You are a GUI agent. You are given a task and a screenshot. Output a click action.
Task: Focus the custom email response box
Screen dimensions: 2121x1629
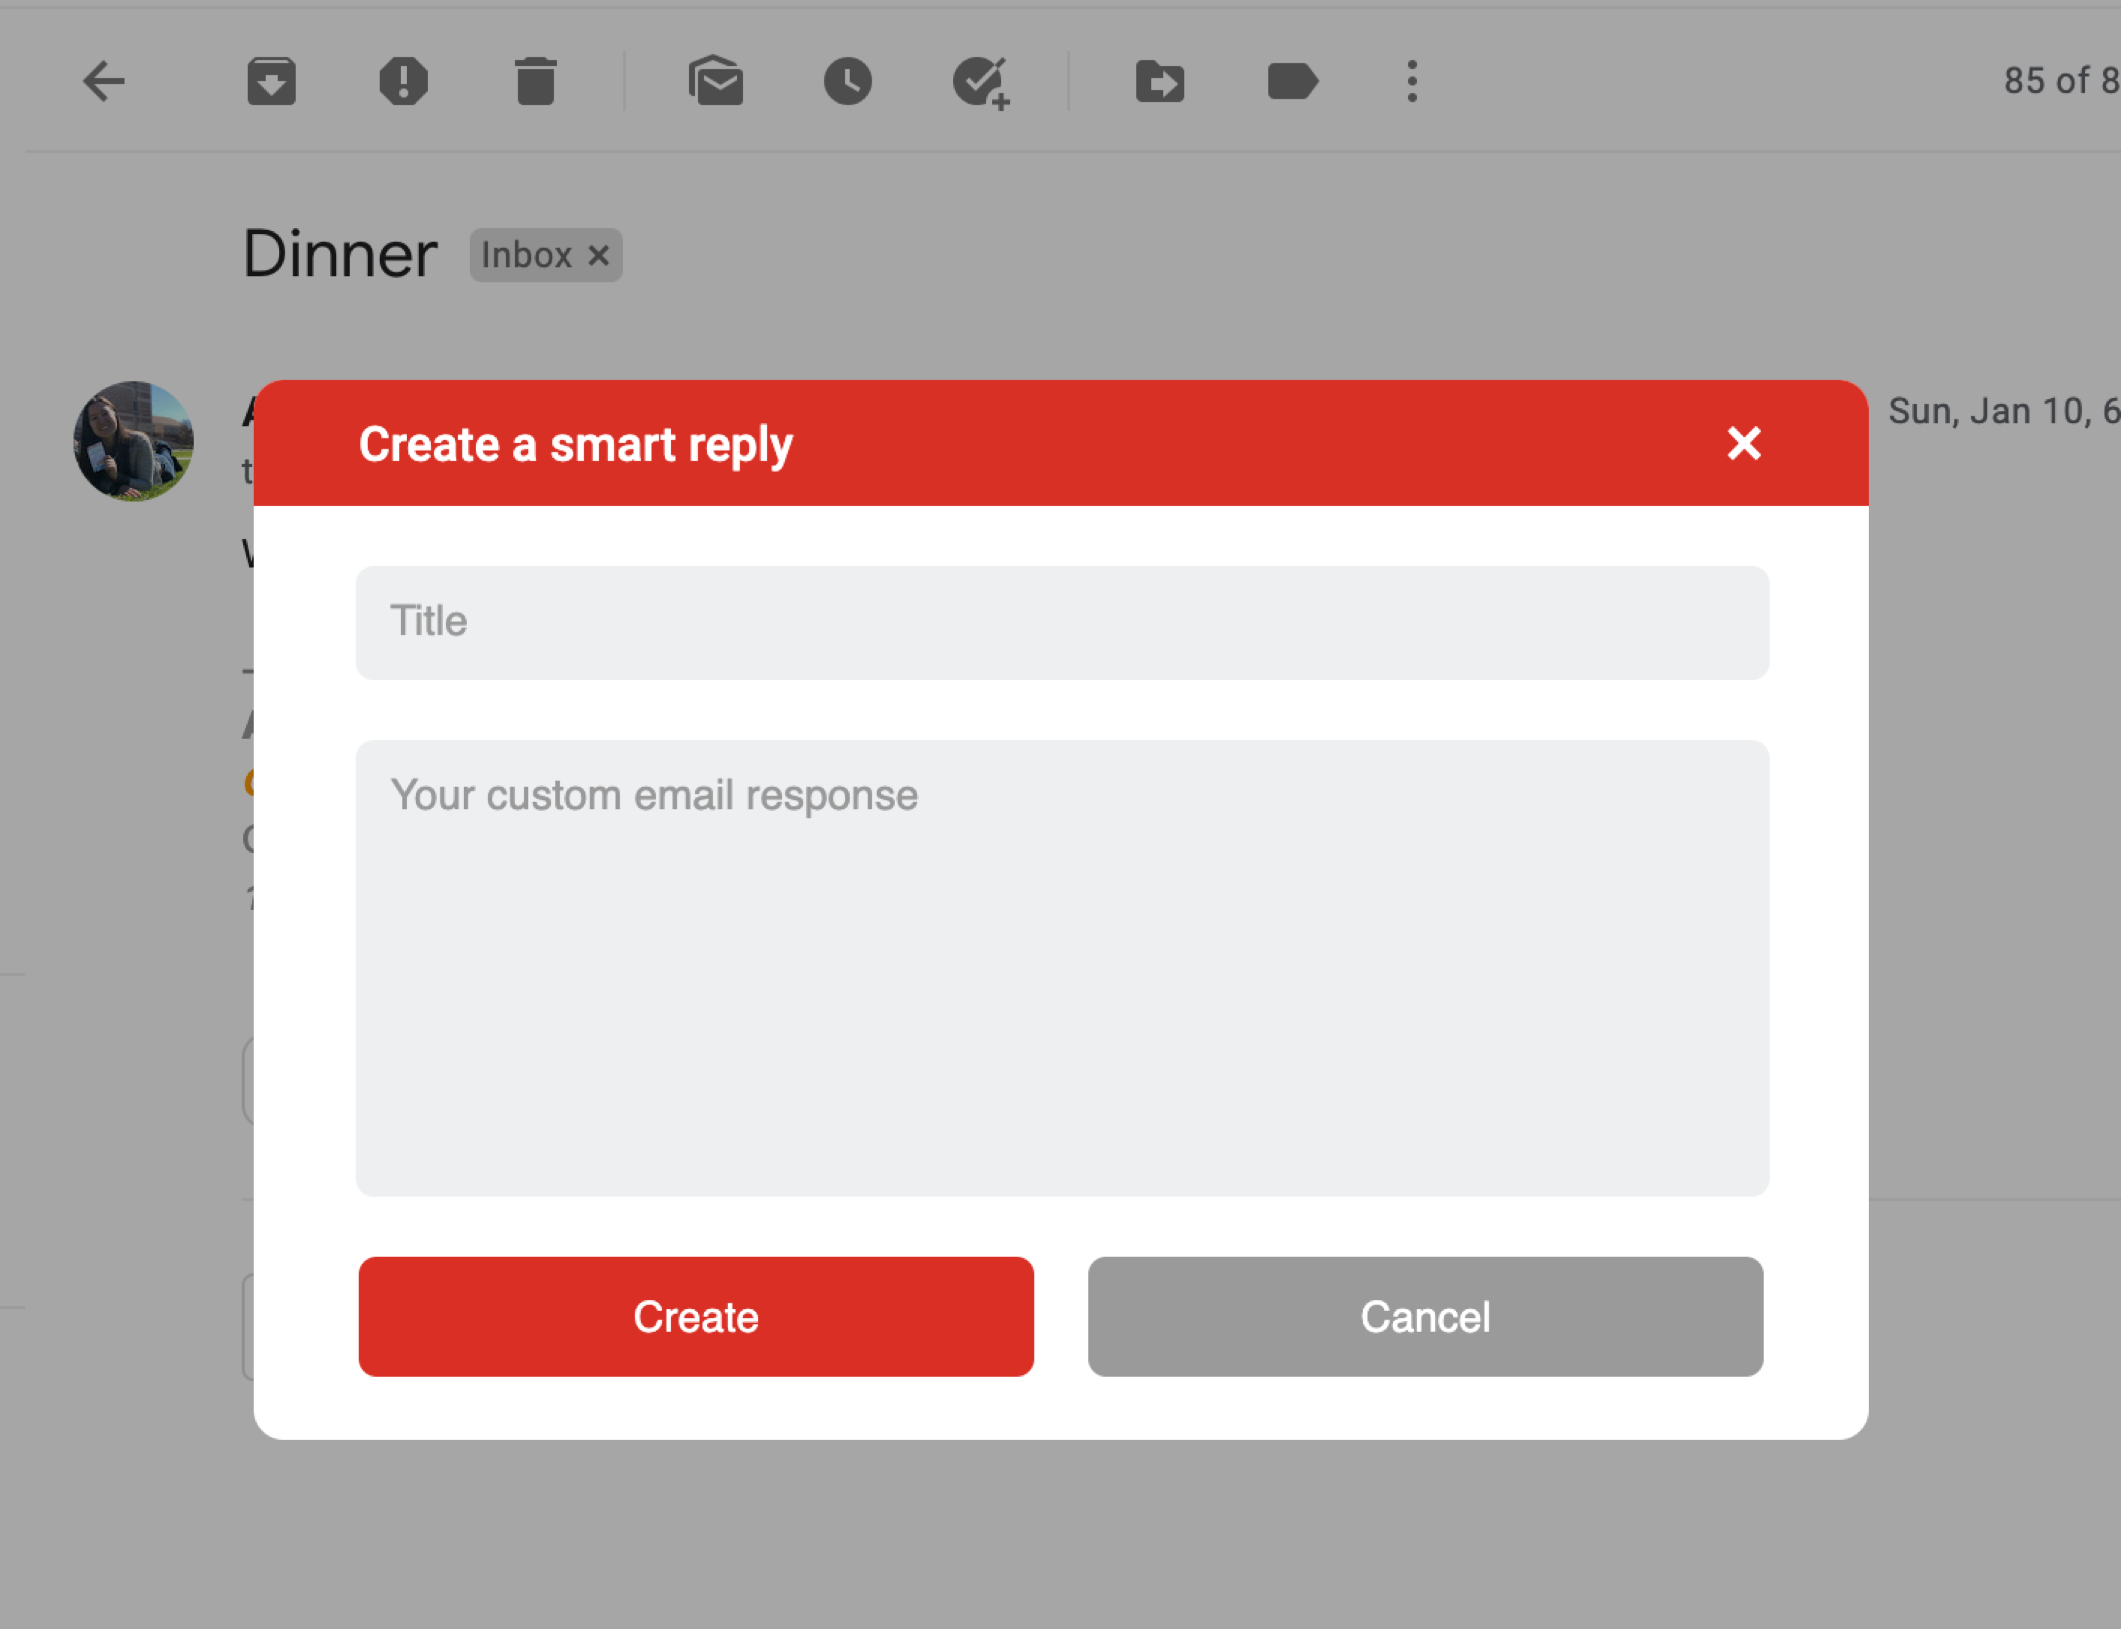pos(1062,967)
